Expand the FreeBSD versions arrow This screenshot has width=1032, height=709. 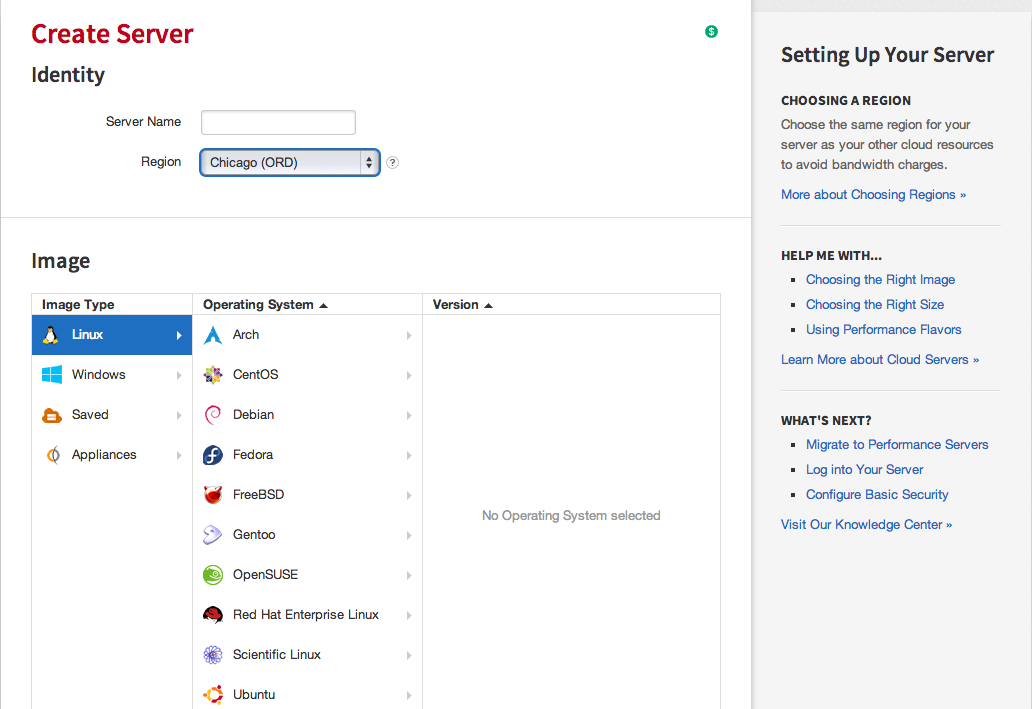click(x=409, y=495)
